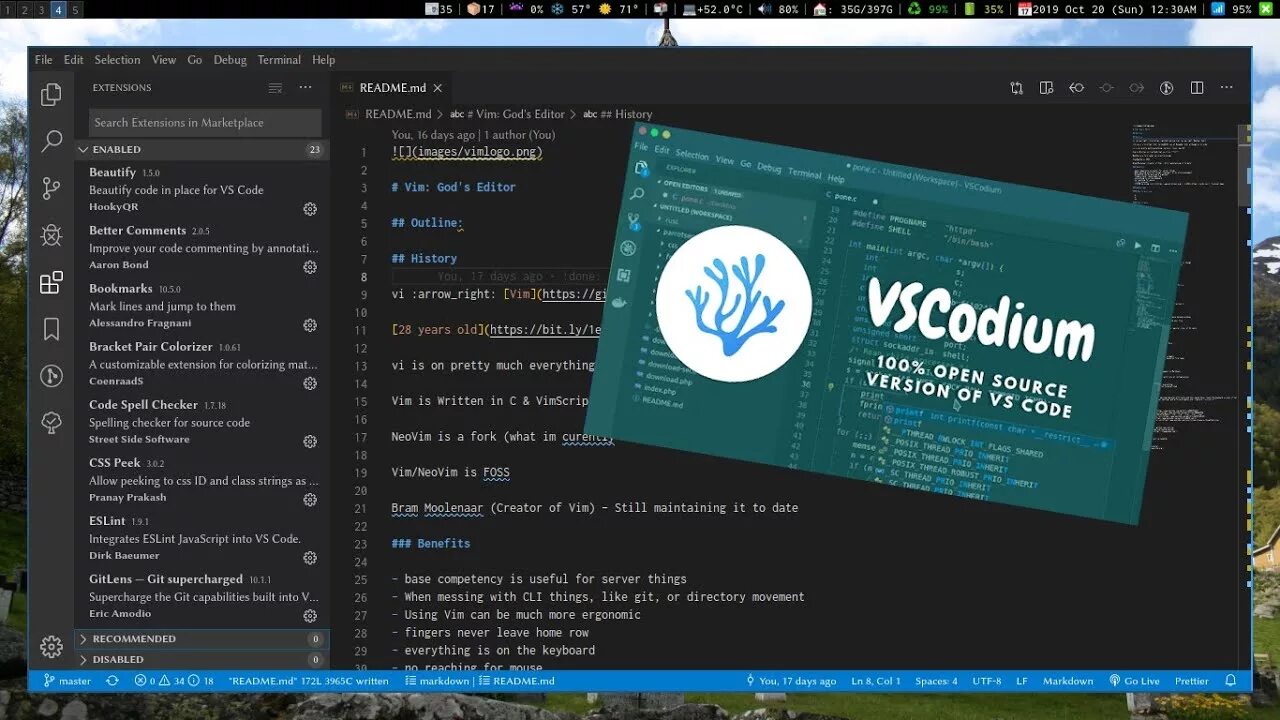The image size is (1280, 720).
Task: Expand the RECOMMENDED extensions section
Action: click(x=202, y=639)
